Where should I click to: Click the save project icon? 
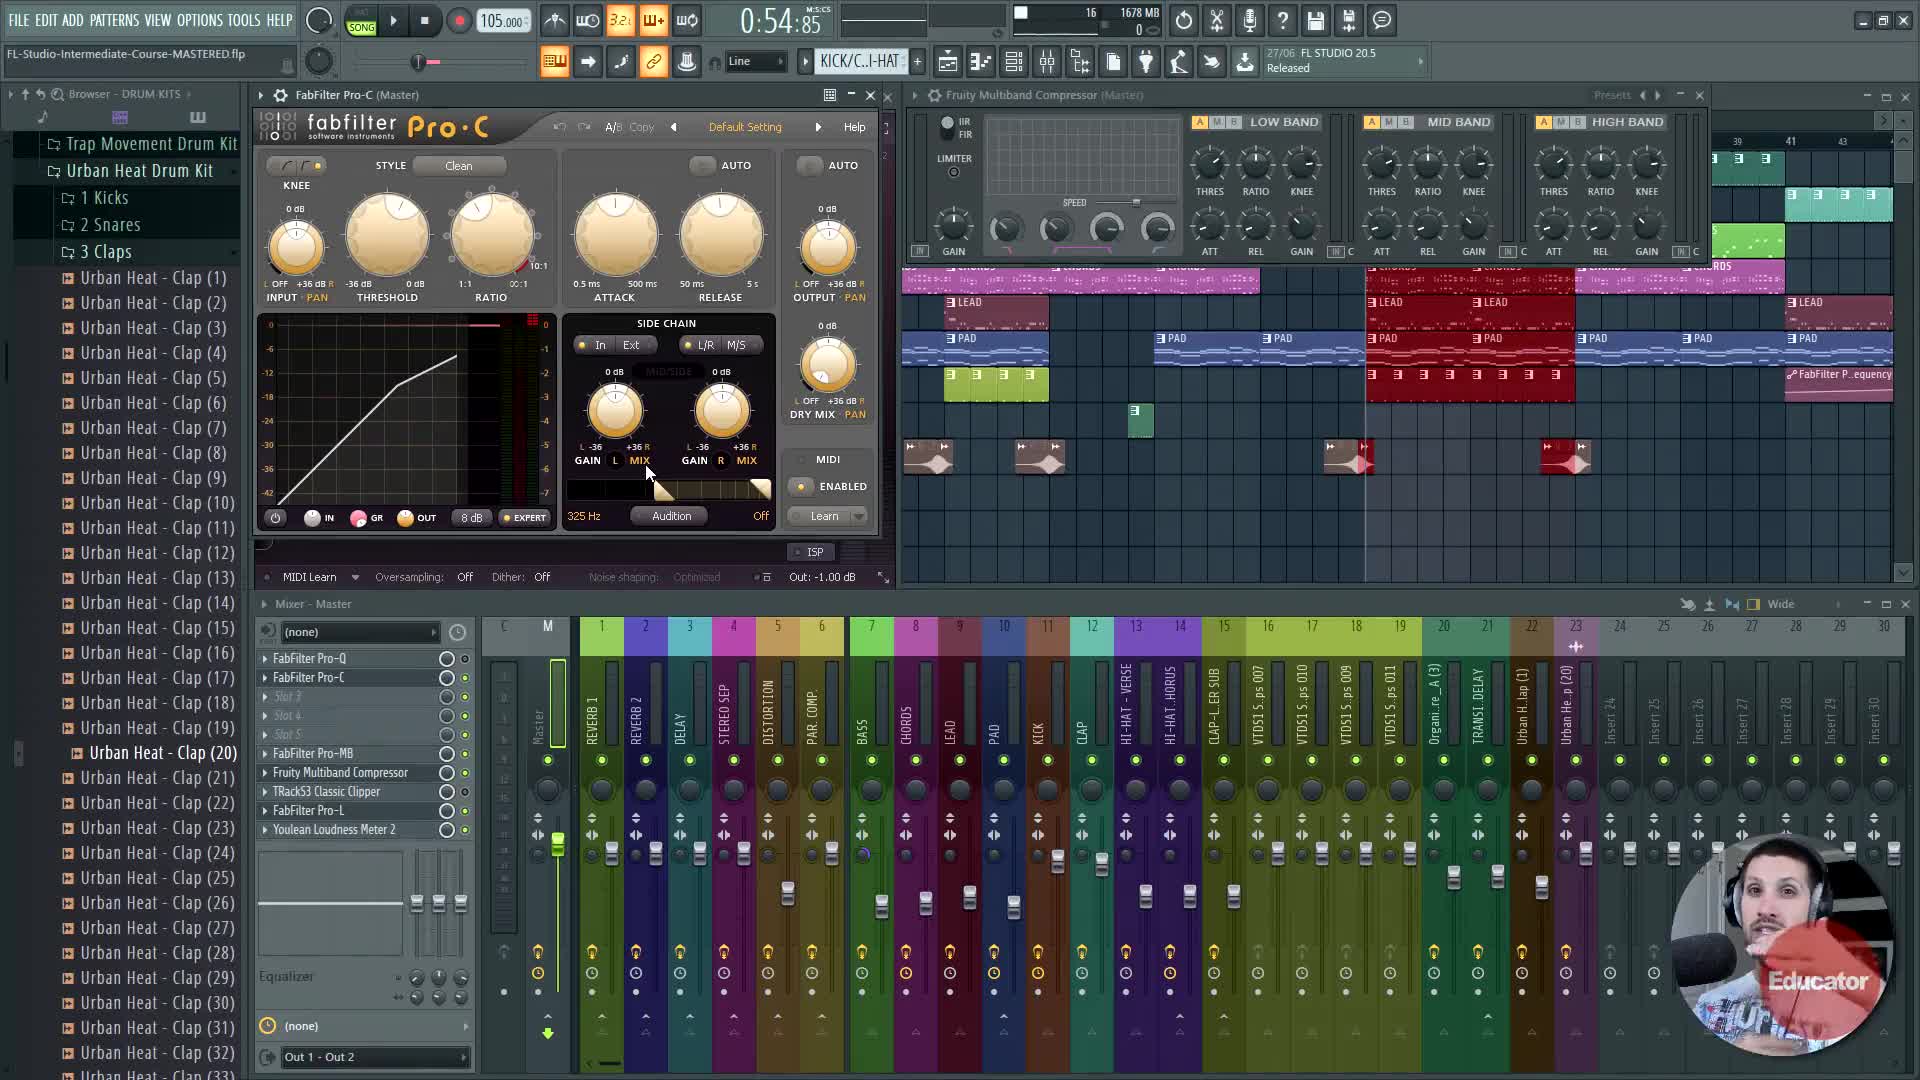(1315, 20)
